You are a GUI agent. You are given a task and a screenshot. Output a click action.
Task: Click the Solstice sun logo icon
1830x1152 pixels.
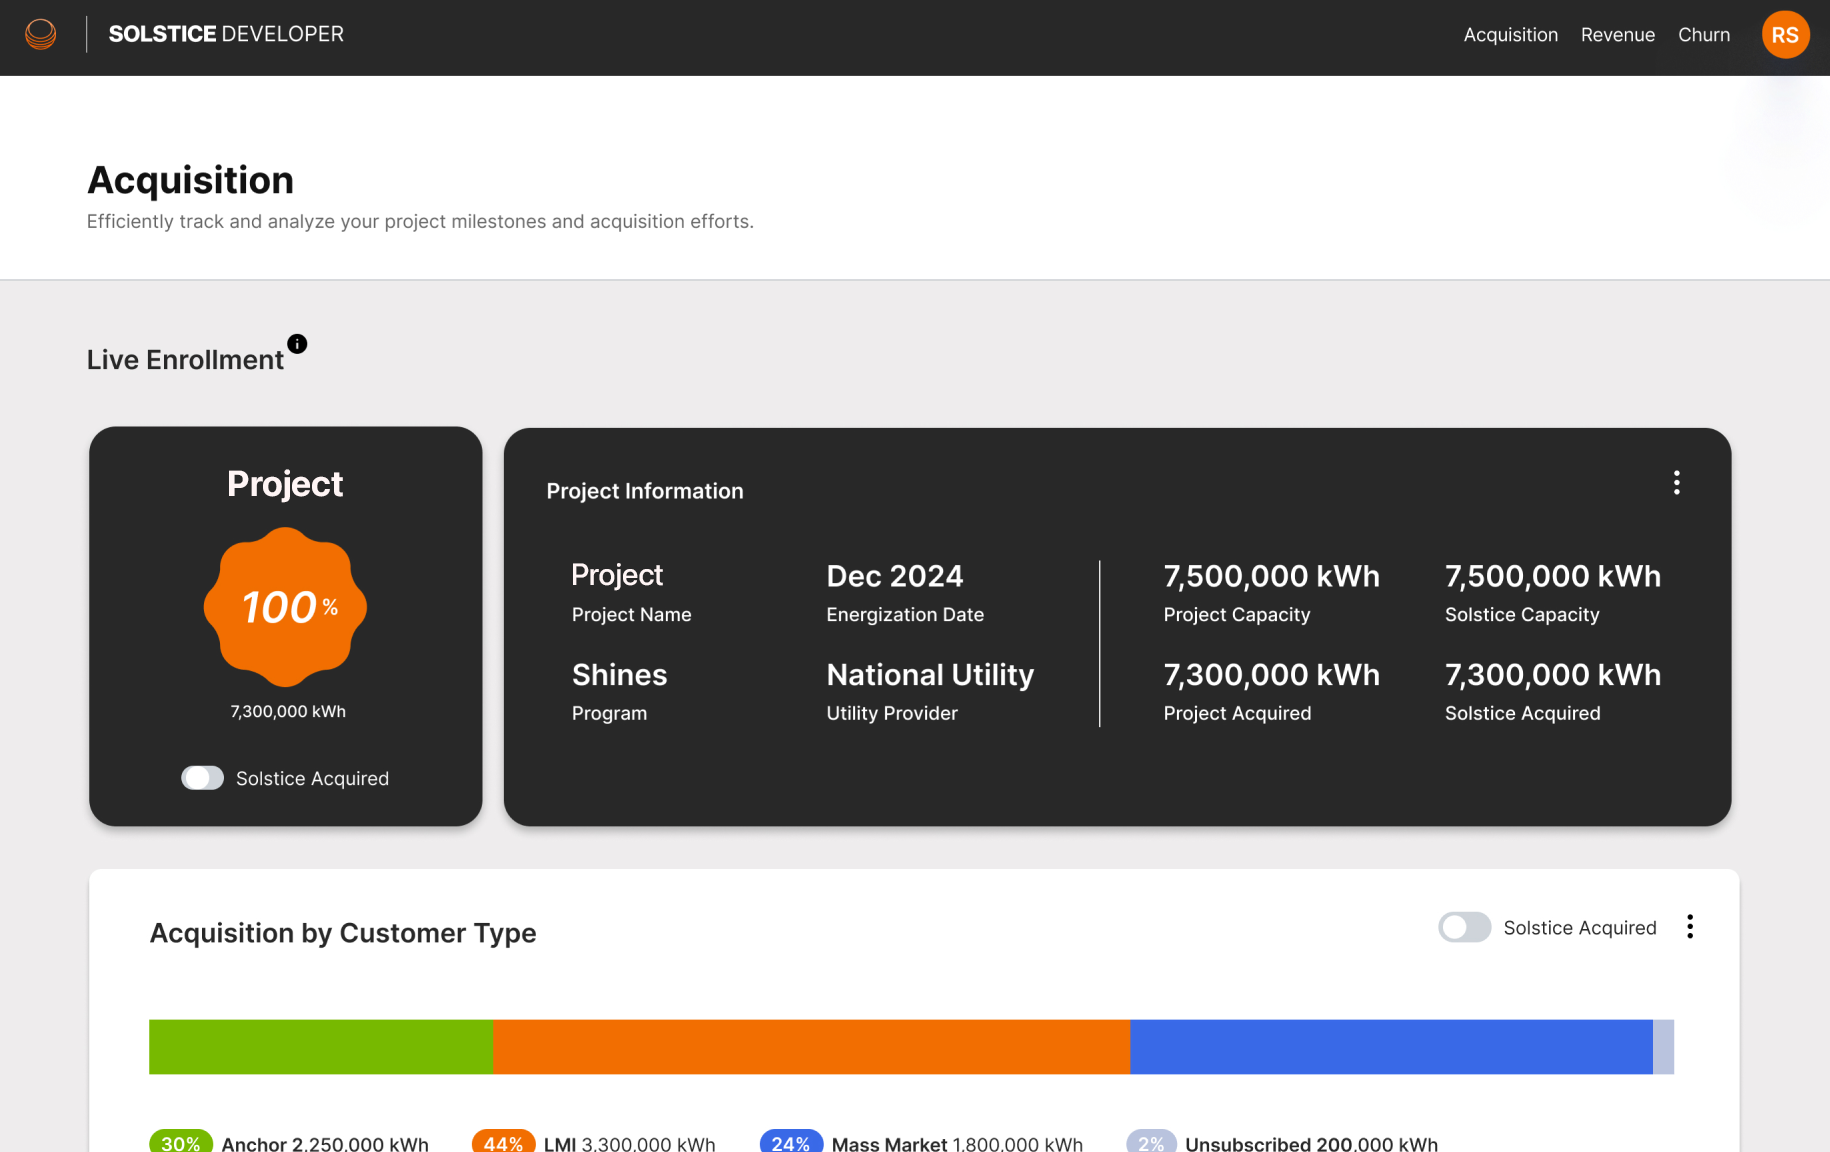41,34
